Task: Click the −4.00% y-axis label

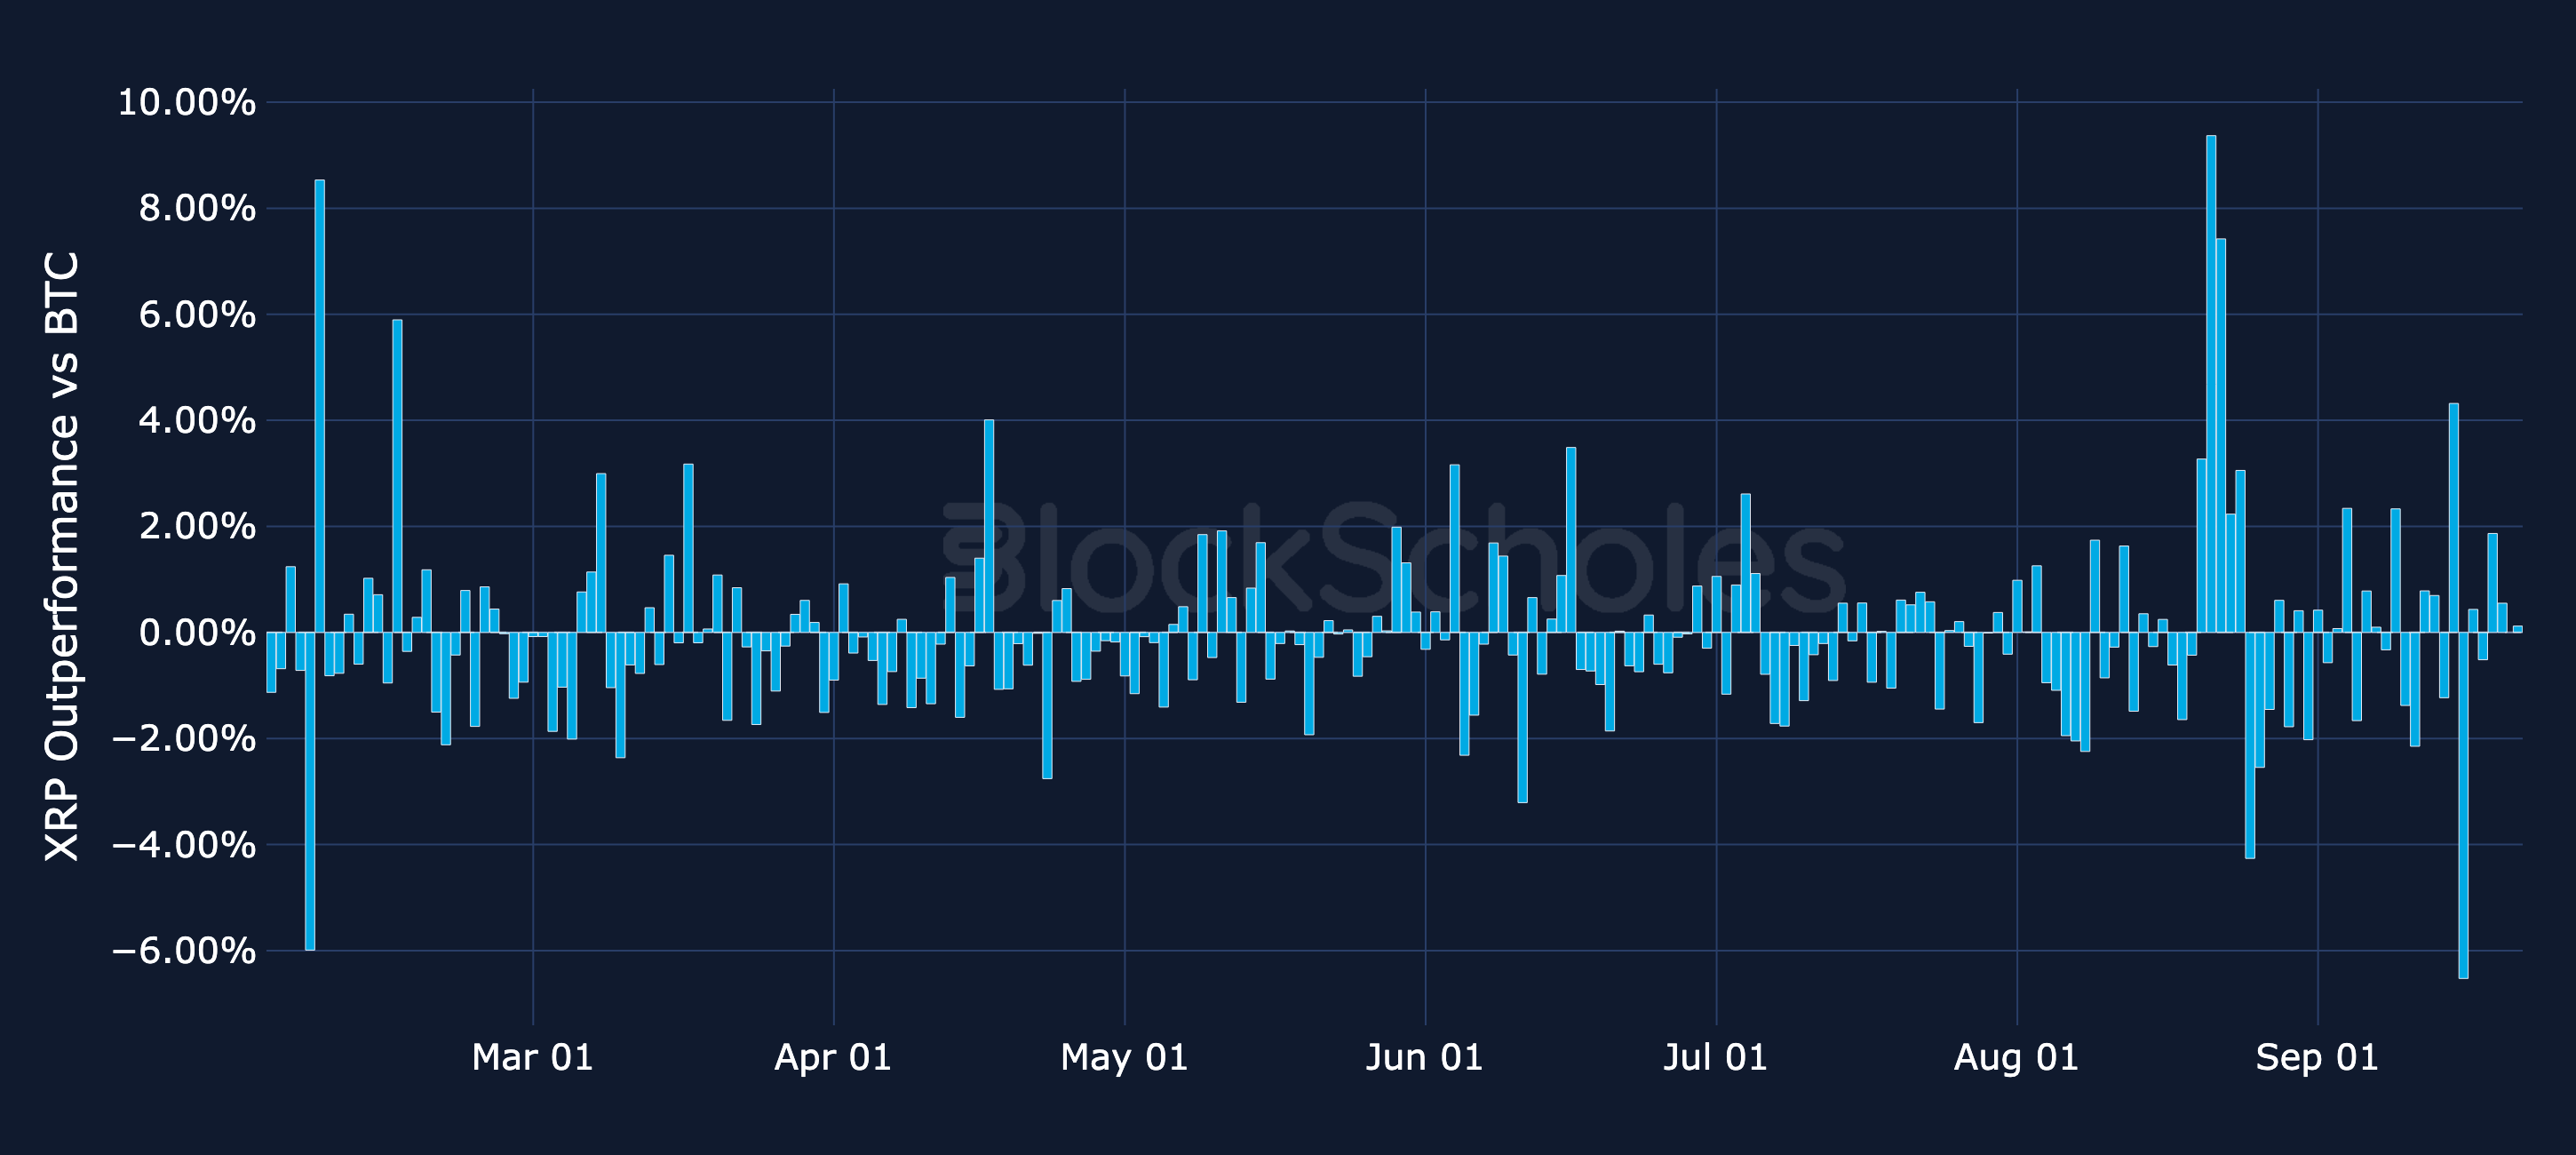Action: 184,845
